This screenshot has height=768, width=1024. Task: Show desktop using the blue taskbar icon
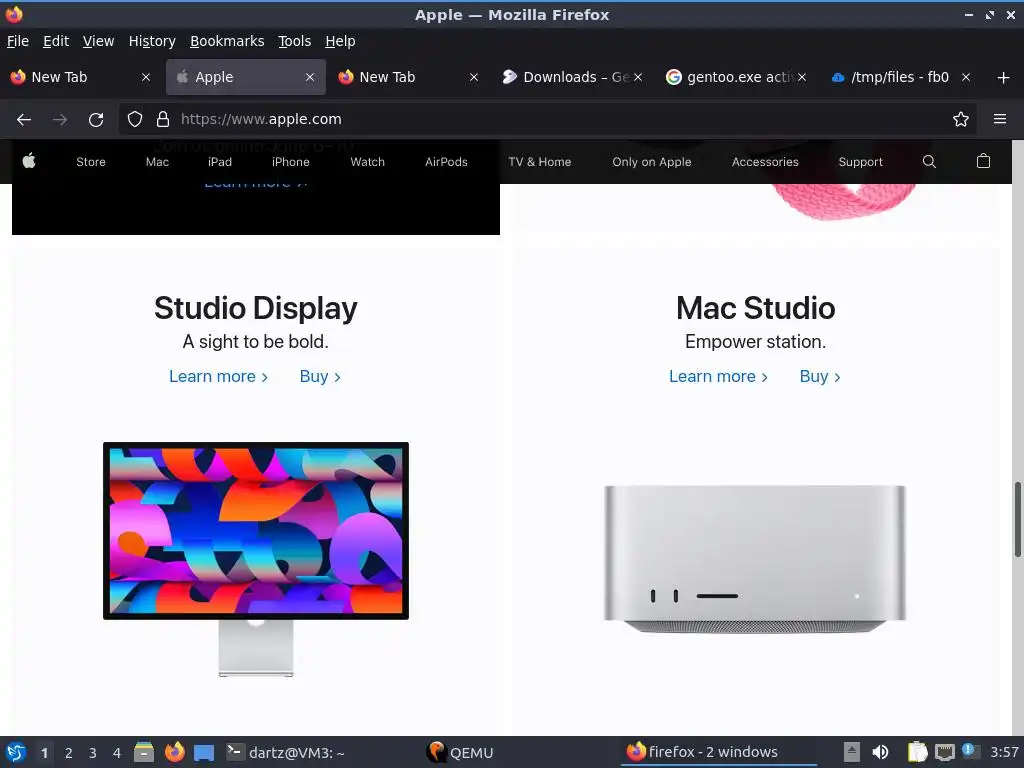point(204,753)
